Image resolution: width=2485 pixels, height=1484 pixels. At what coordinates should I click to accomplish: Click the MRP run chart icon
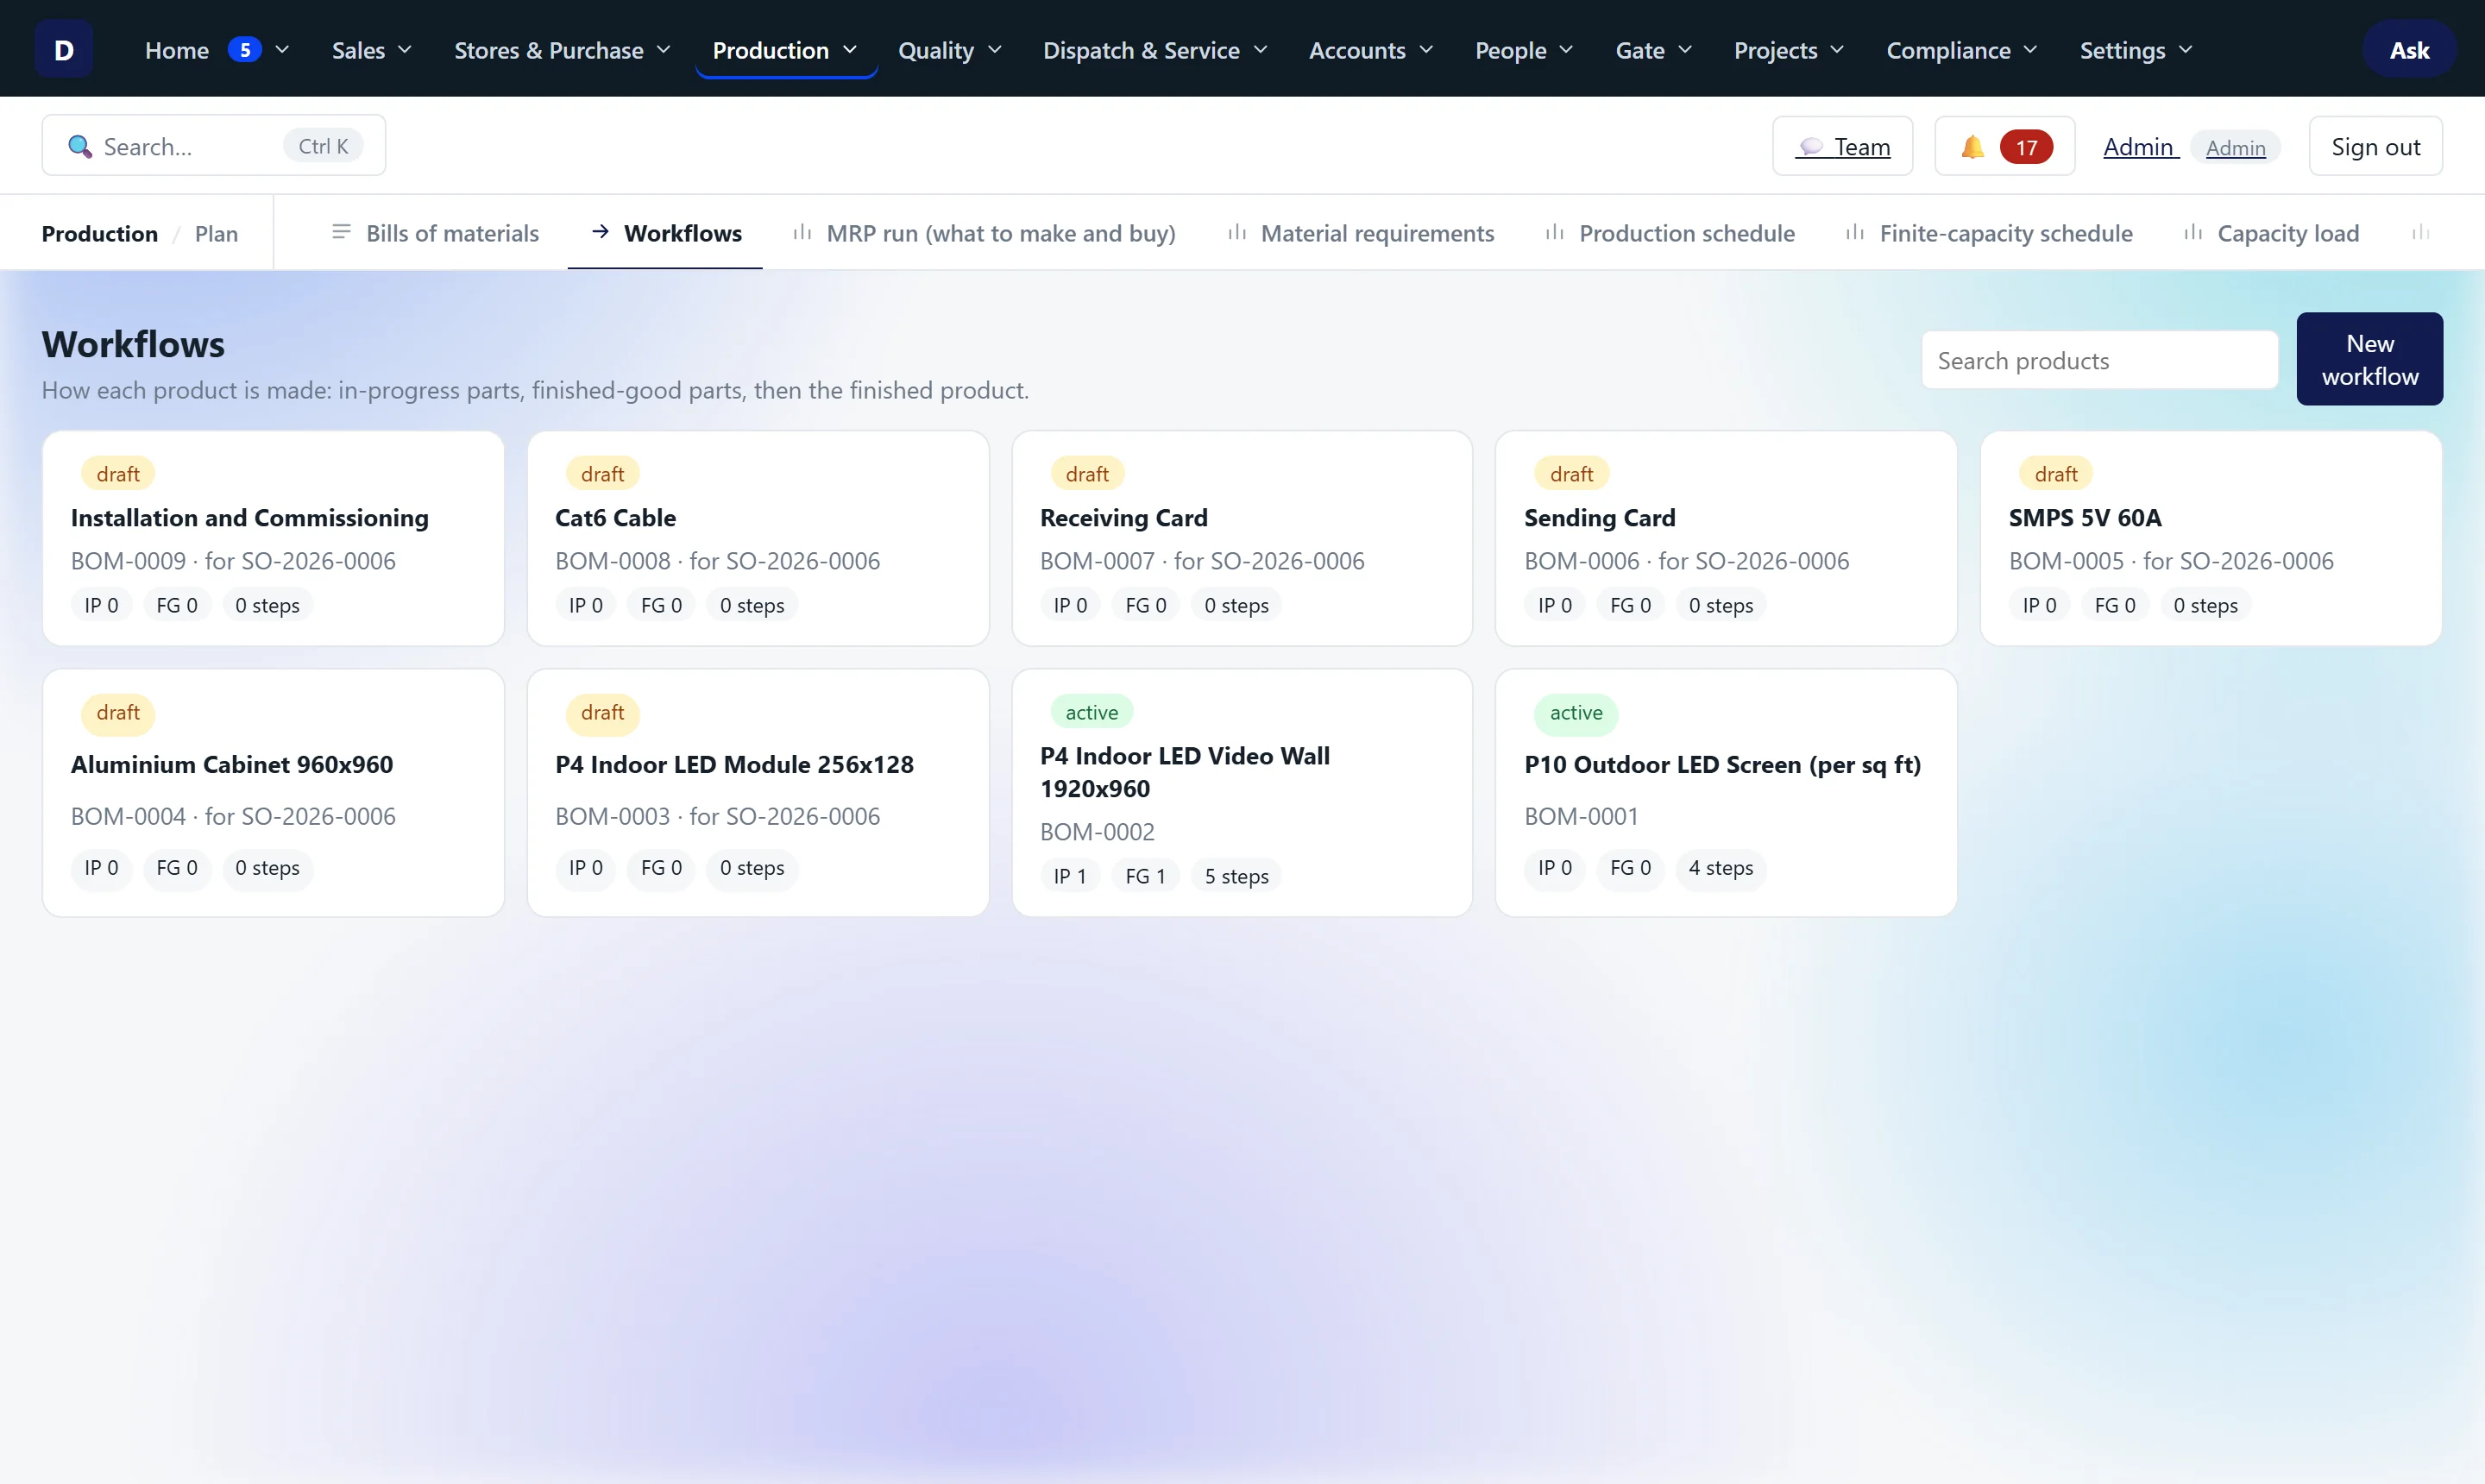click(x=802, y=232)
